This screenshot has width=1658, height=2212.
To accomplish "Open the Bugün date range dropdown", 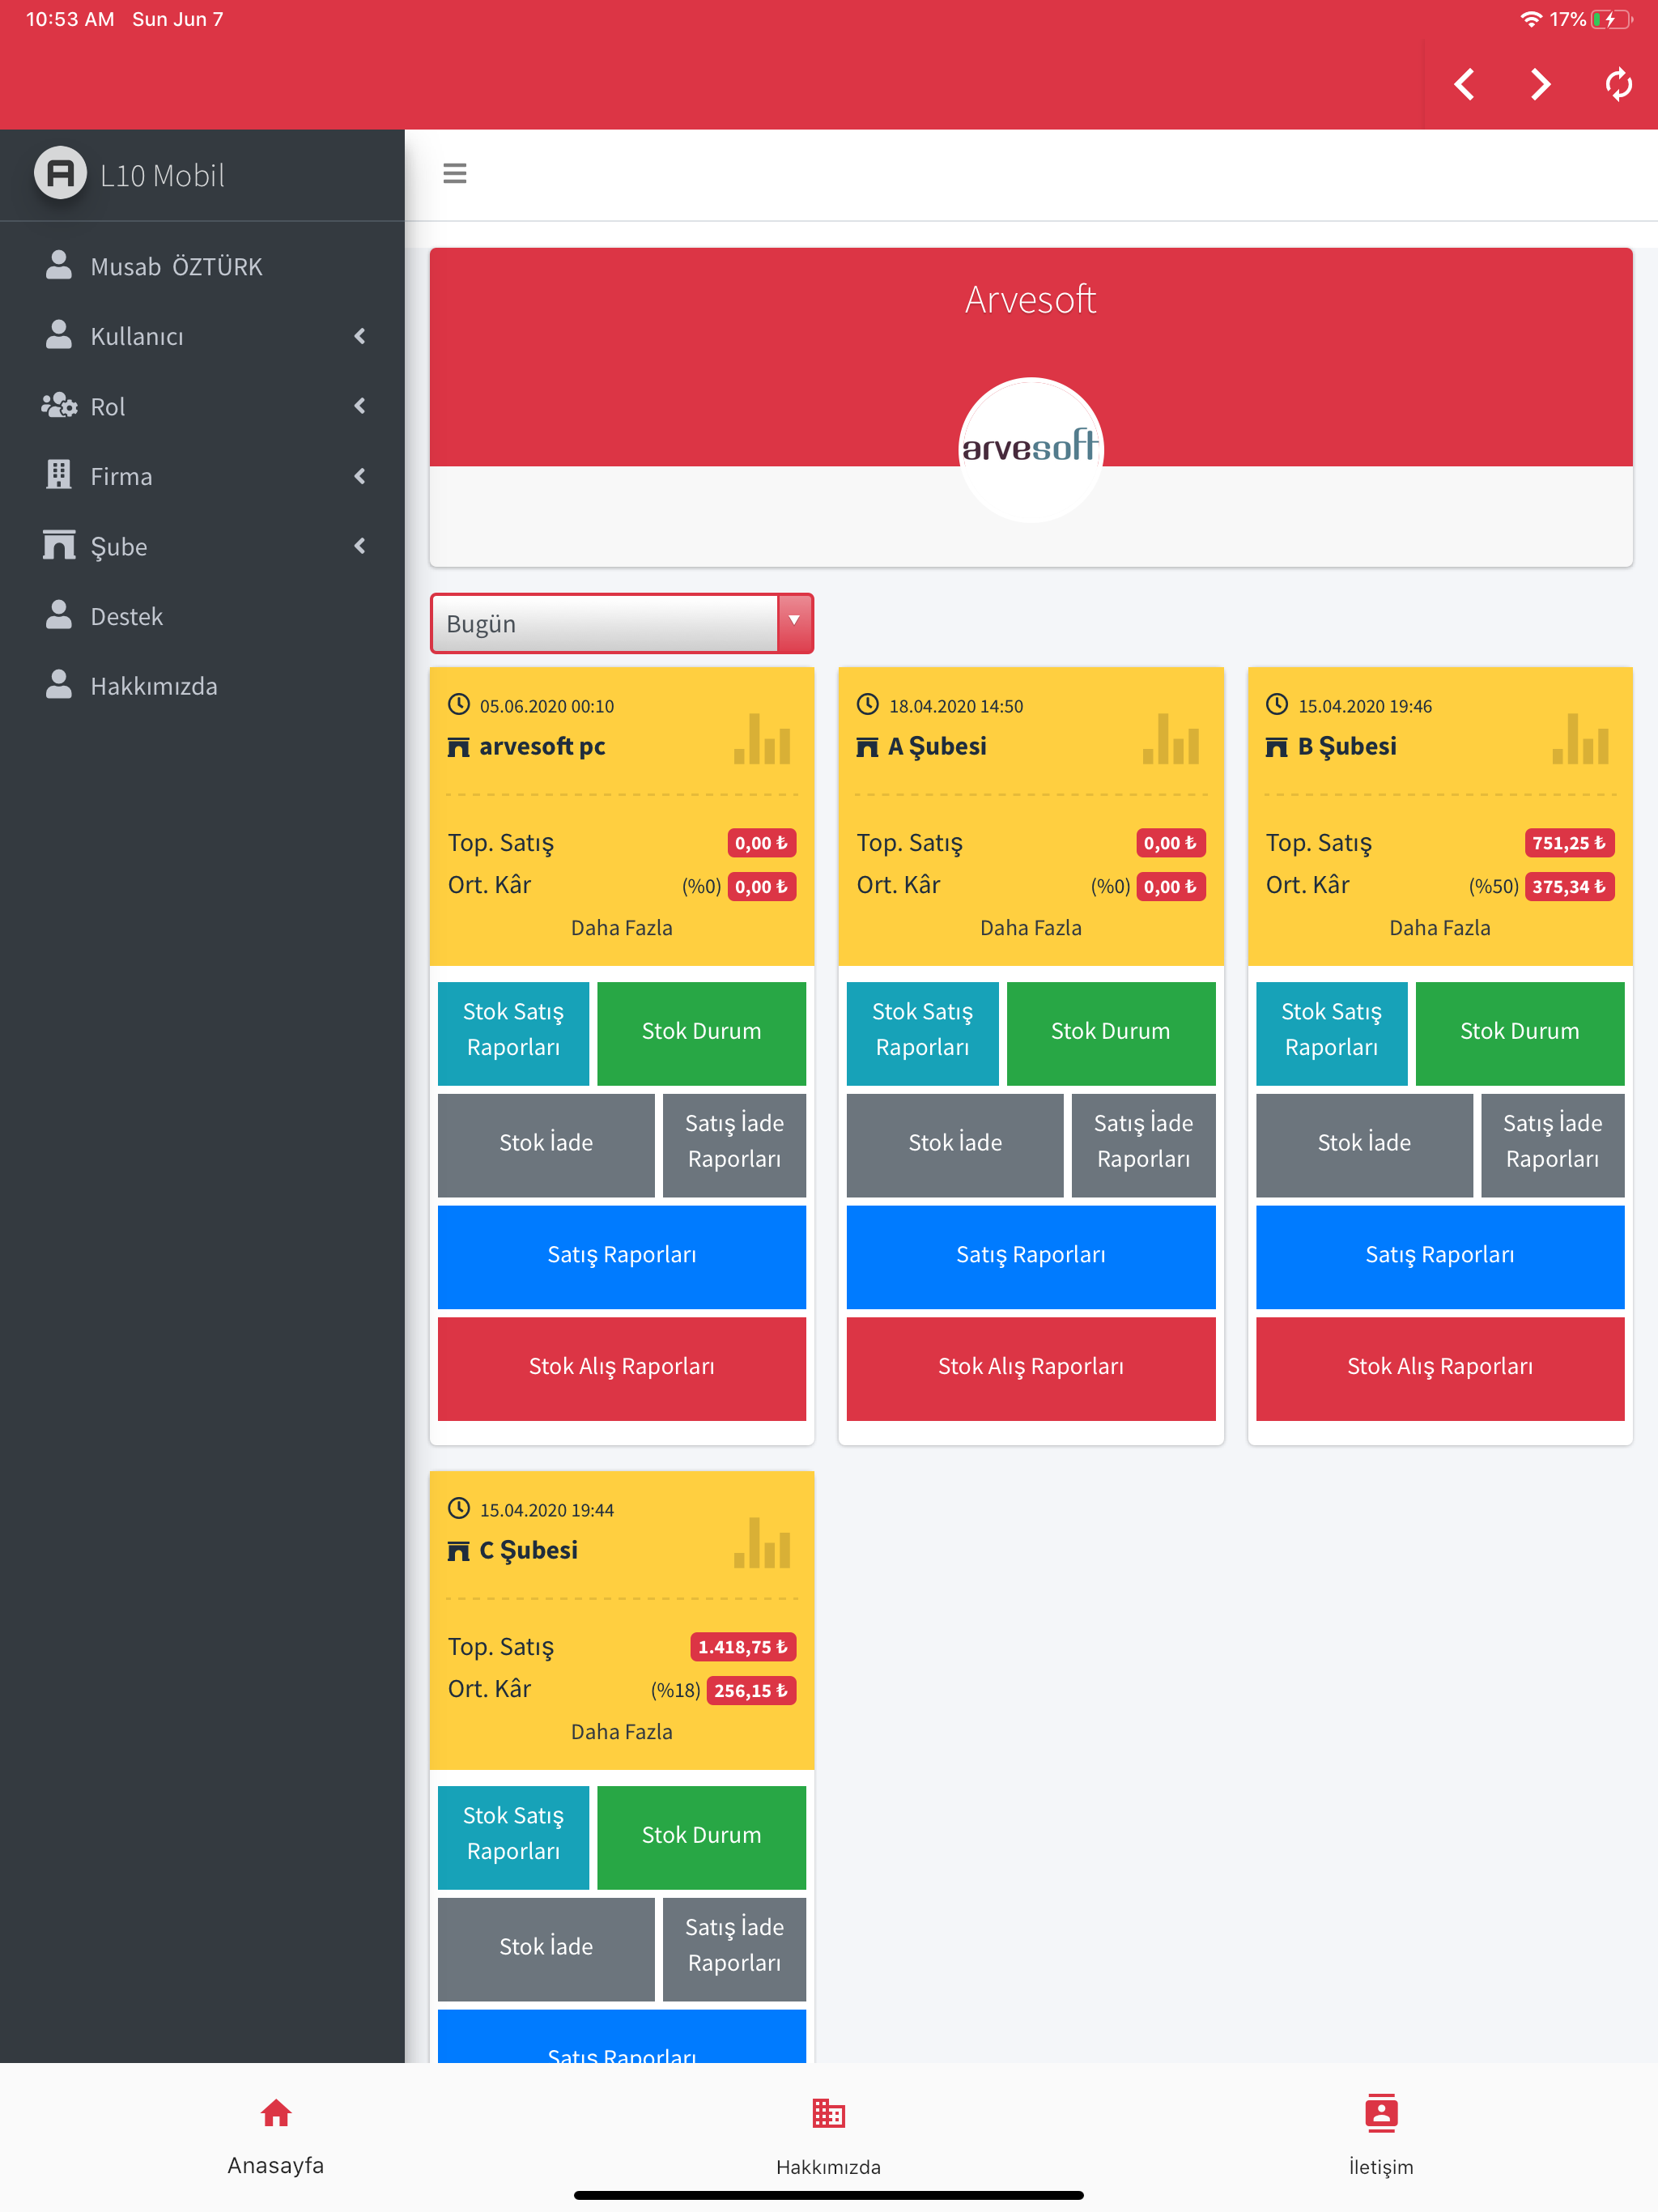I will [x=621, y=623].
